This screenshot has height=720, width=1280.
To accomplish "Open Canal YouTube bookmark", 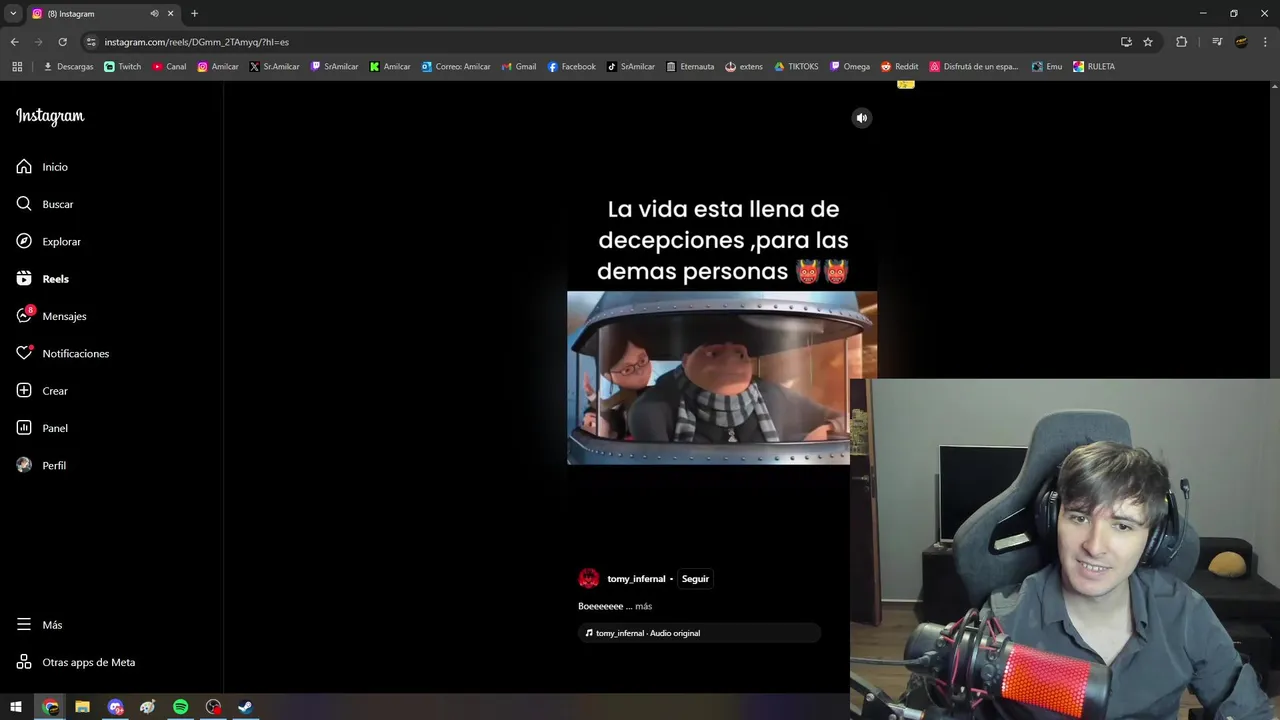I will [169, 67].
